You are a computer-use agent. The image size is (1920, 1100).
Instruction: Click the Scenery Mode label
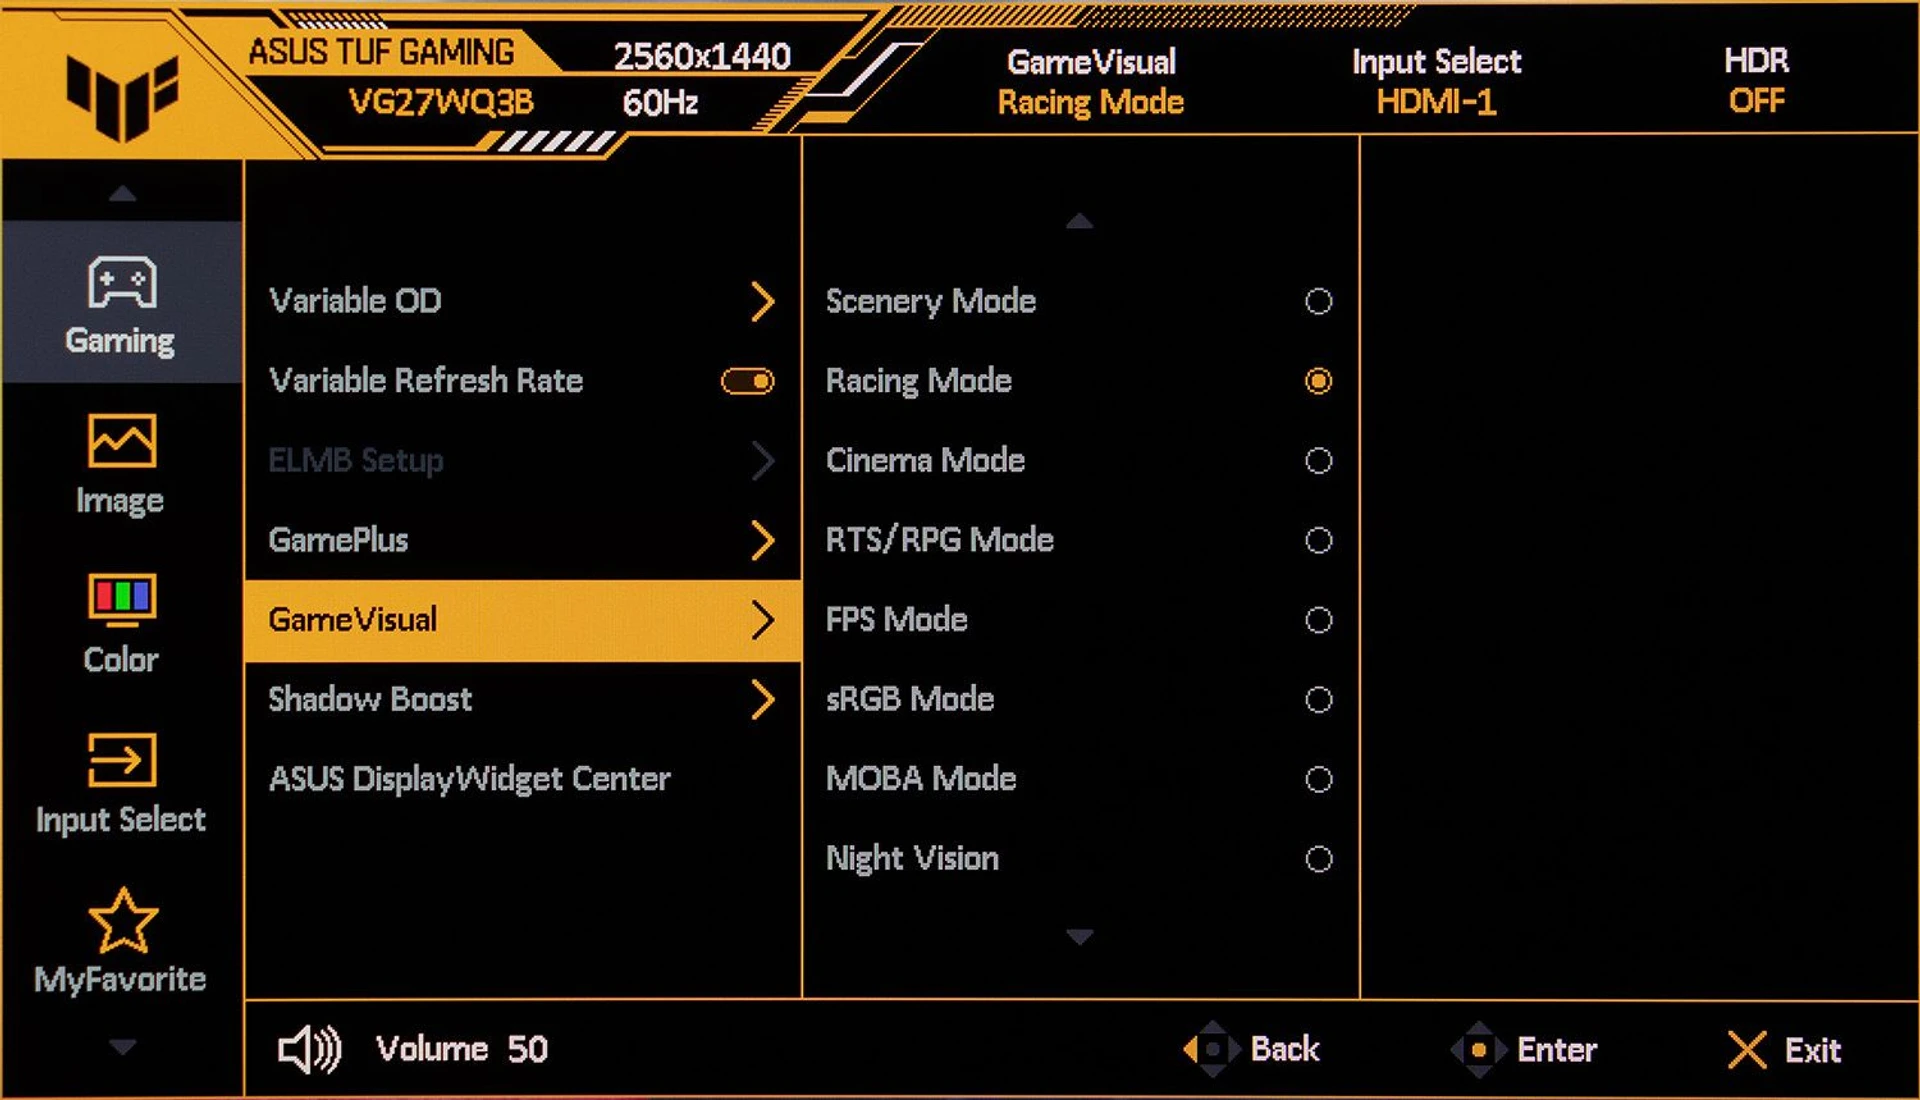click(x=931, y=302)
